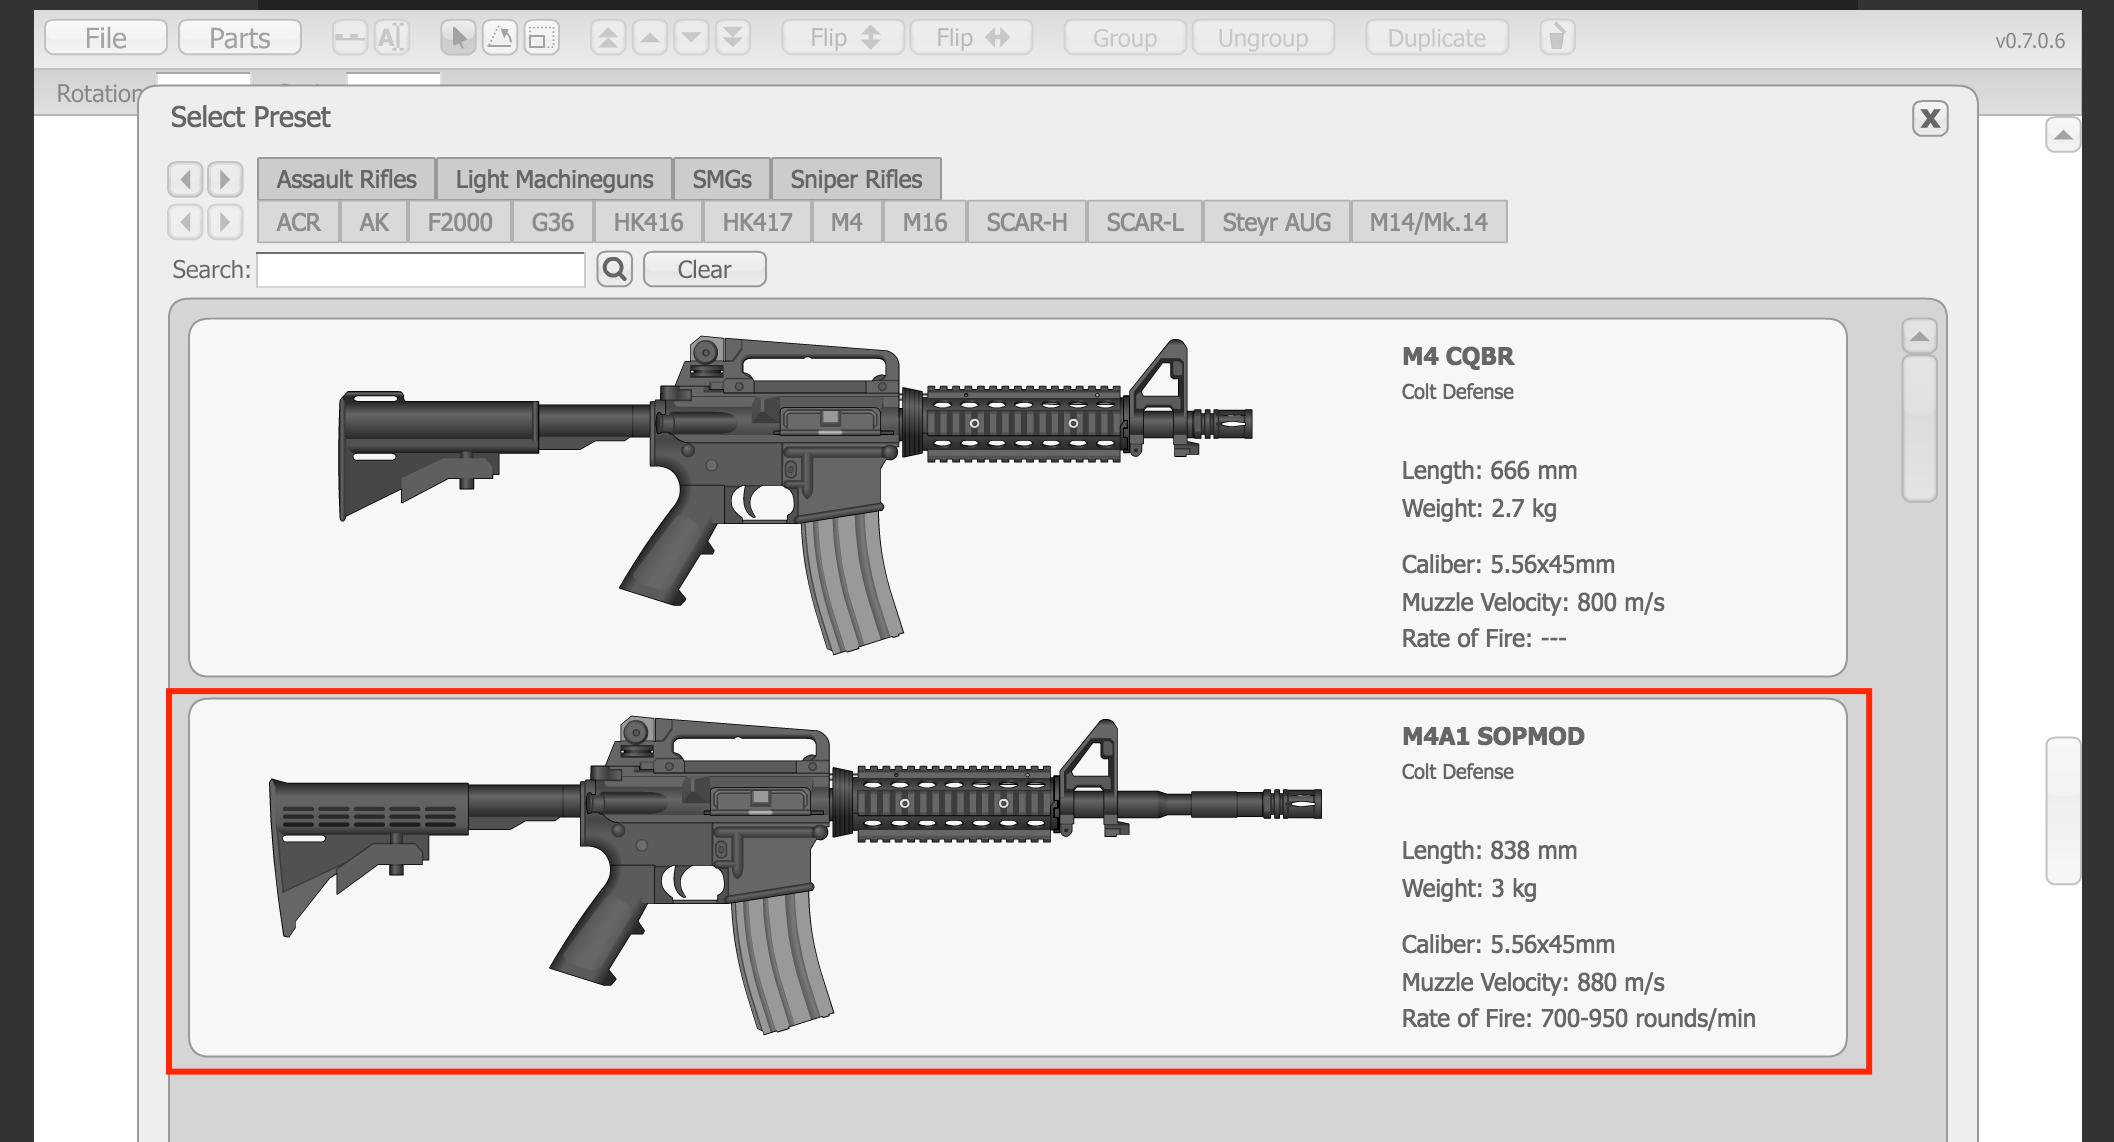This screenshot has width=2114, height=1142.
Task: Click the main canvas scrollbar thumb
Action: 2063,811
